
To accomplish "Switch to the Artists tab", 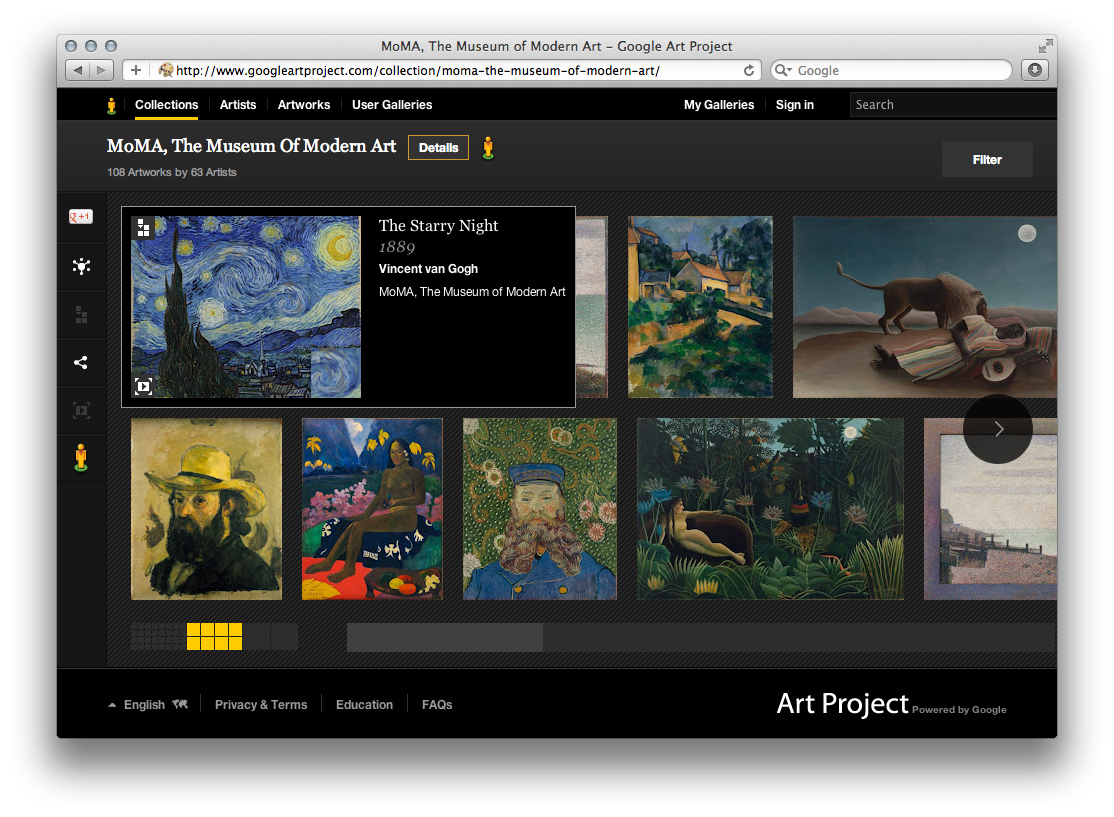I will (237, 105).
